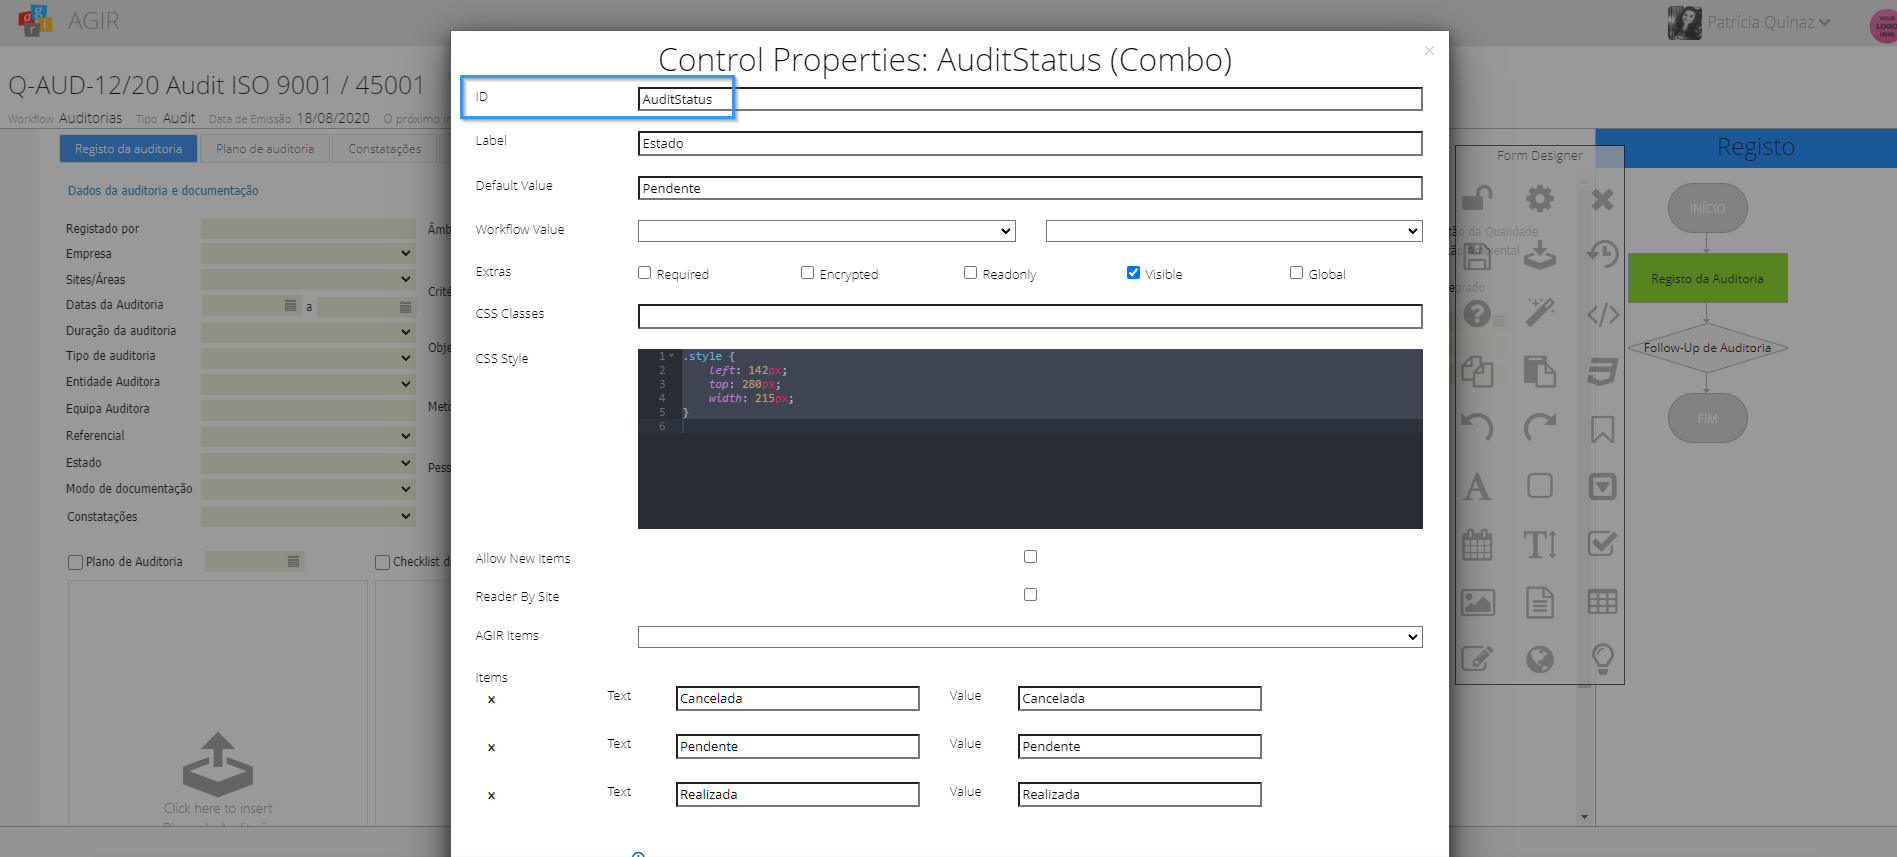Screen dimensions: 1897x857
Task: Click the empty CSS Classes input field
Action: click(x=1030, y=317)
